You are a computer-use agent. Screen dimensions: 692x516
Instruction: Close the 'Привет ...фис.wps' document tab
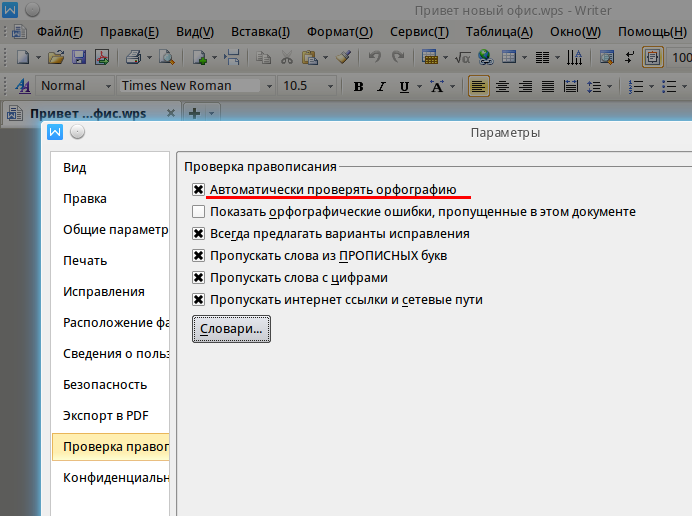point(171,113)
